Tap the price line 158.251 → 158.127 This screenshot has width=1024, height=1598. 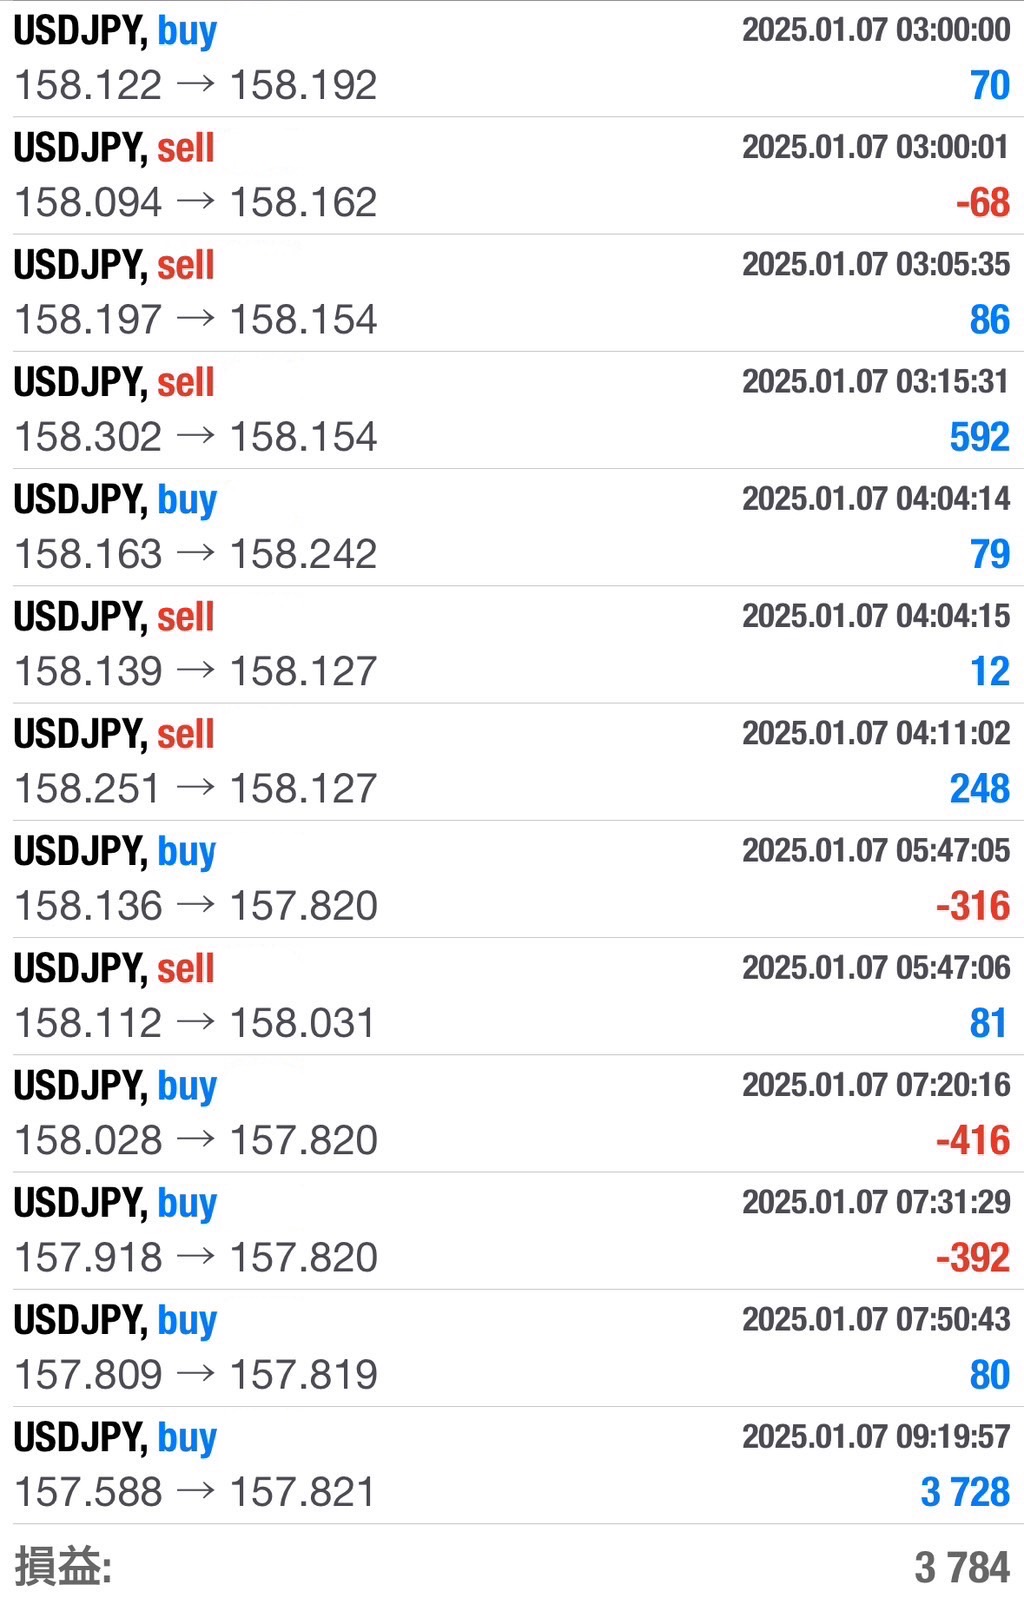(x=195, y=789)
